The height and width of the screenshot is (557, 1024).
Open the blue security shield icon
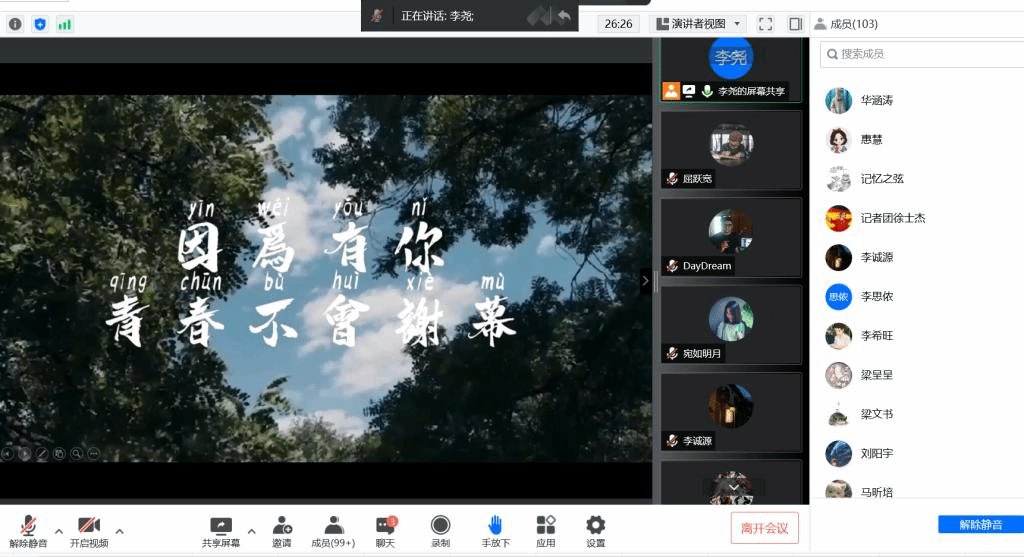click(40, 24)
